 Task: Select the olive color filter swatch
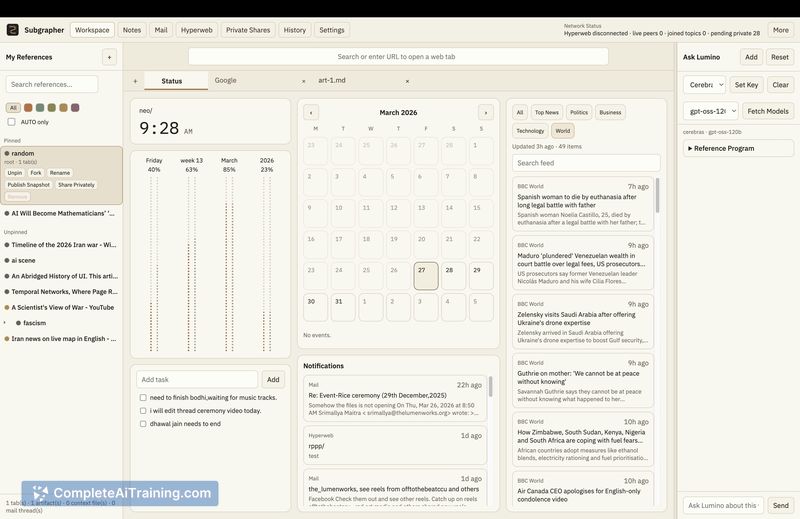pos(52,108)
